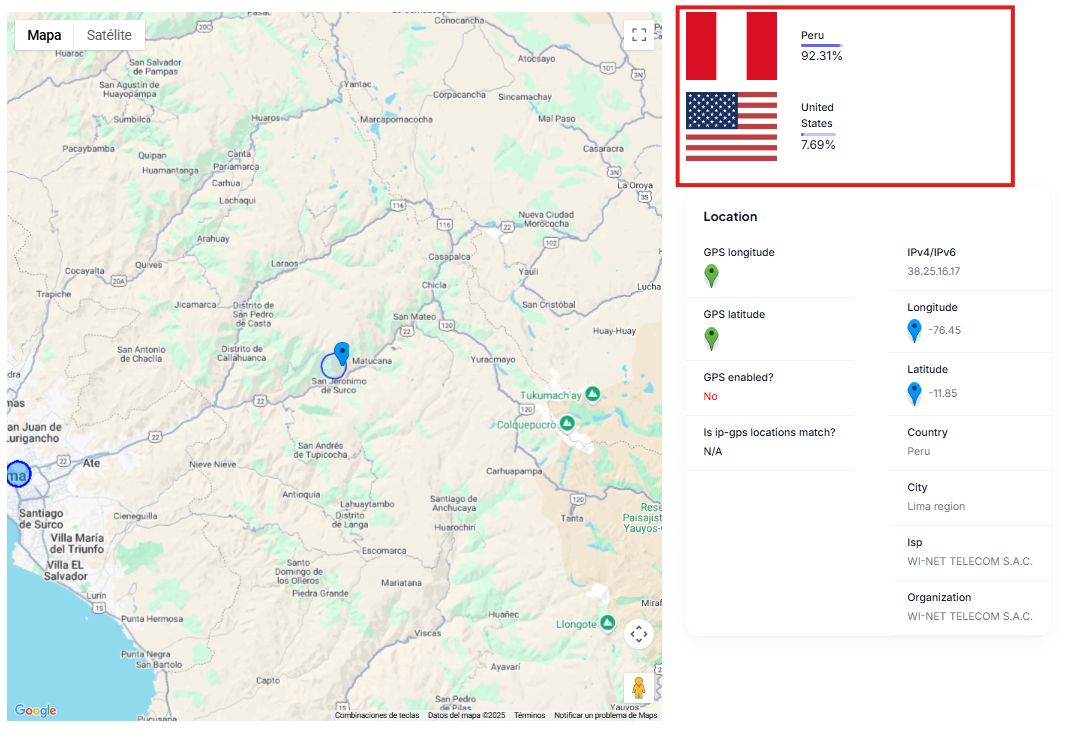Click the Isp value WI-NET TELECOM S.A.C.

[x=969, y=561]
